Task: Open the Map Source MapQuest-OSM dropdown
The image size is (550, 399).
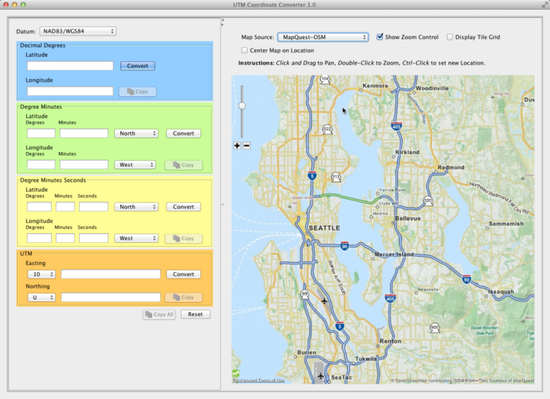Action: click(323, 37)
